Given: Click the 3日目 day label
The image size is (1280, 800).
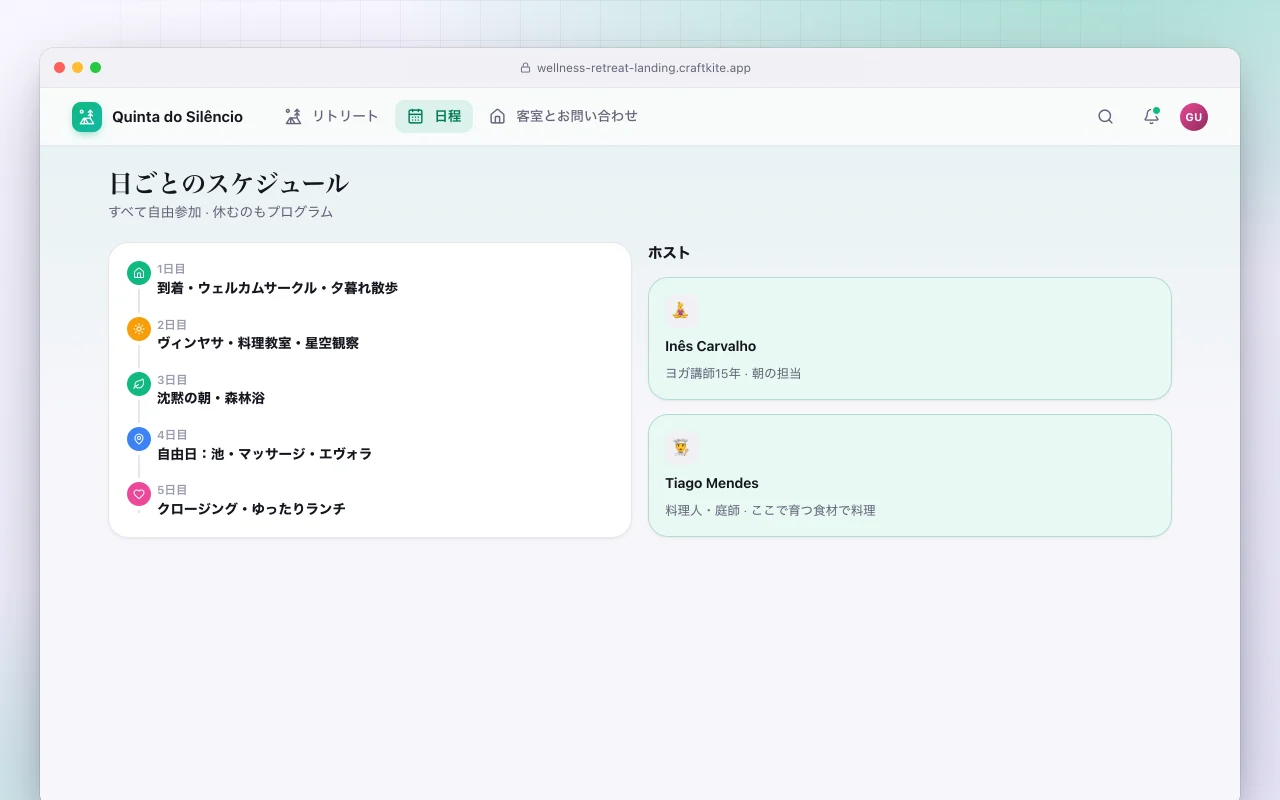Looking at the screenshot, I should tap(172, 380).
